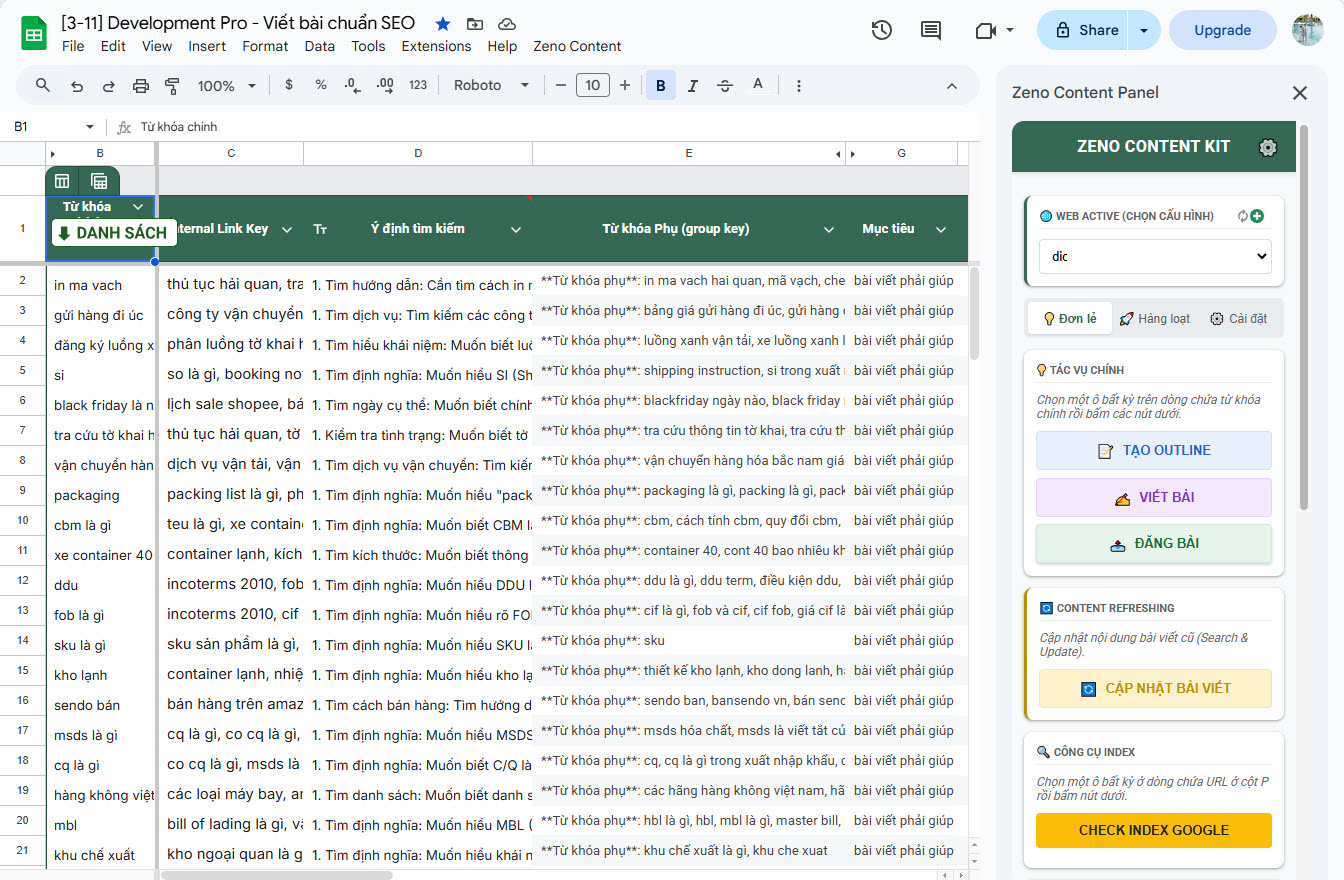The image size is (1344, 880).
Task: Click the TẠO OUTLINE button
Action: [x=1153, y=450]
